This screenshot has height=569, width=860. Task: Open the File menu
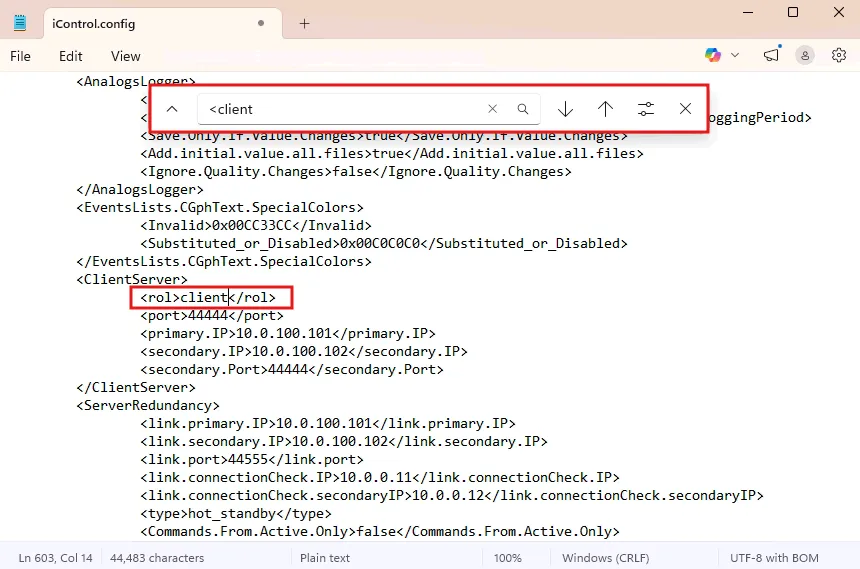[x=20, y=56]
